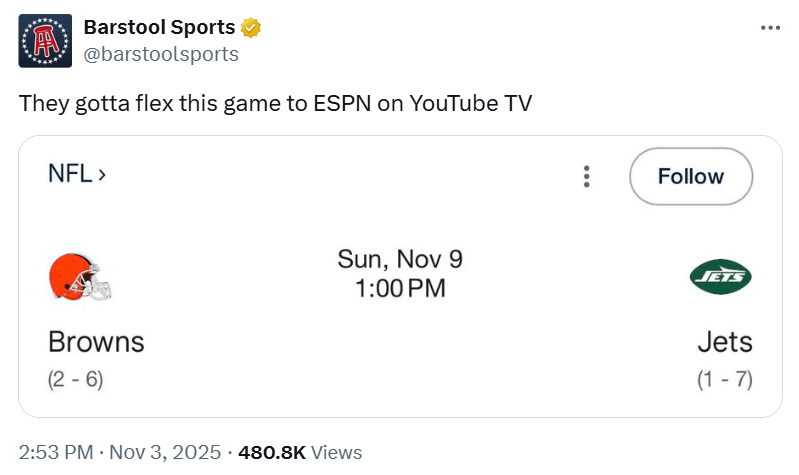Image resolution: width=799 pixels, height=475 pixels.
Task: Expand the NFL league chevron link
Action: click(77, 173)
